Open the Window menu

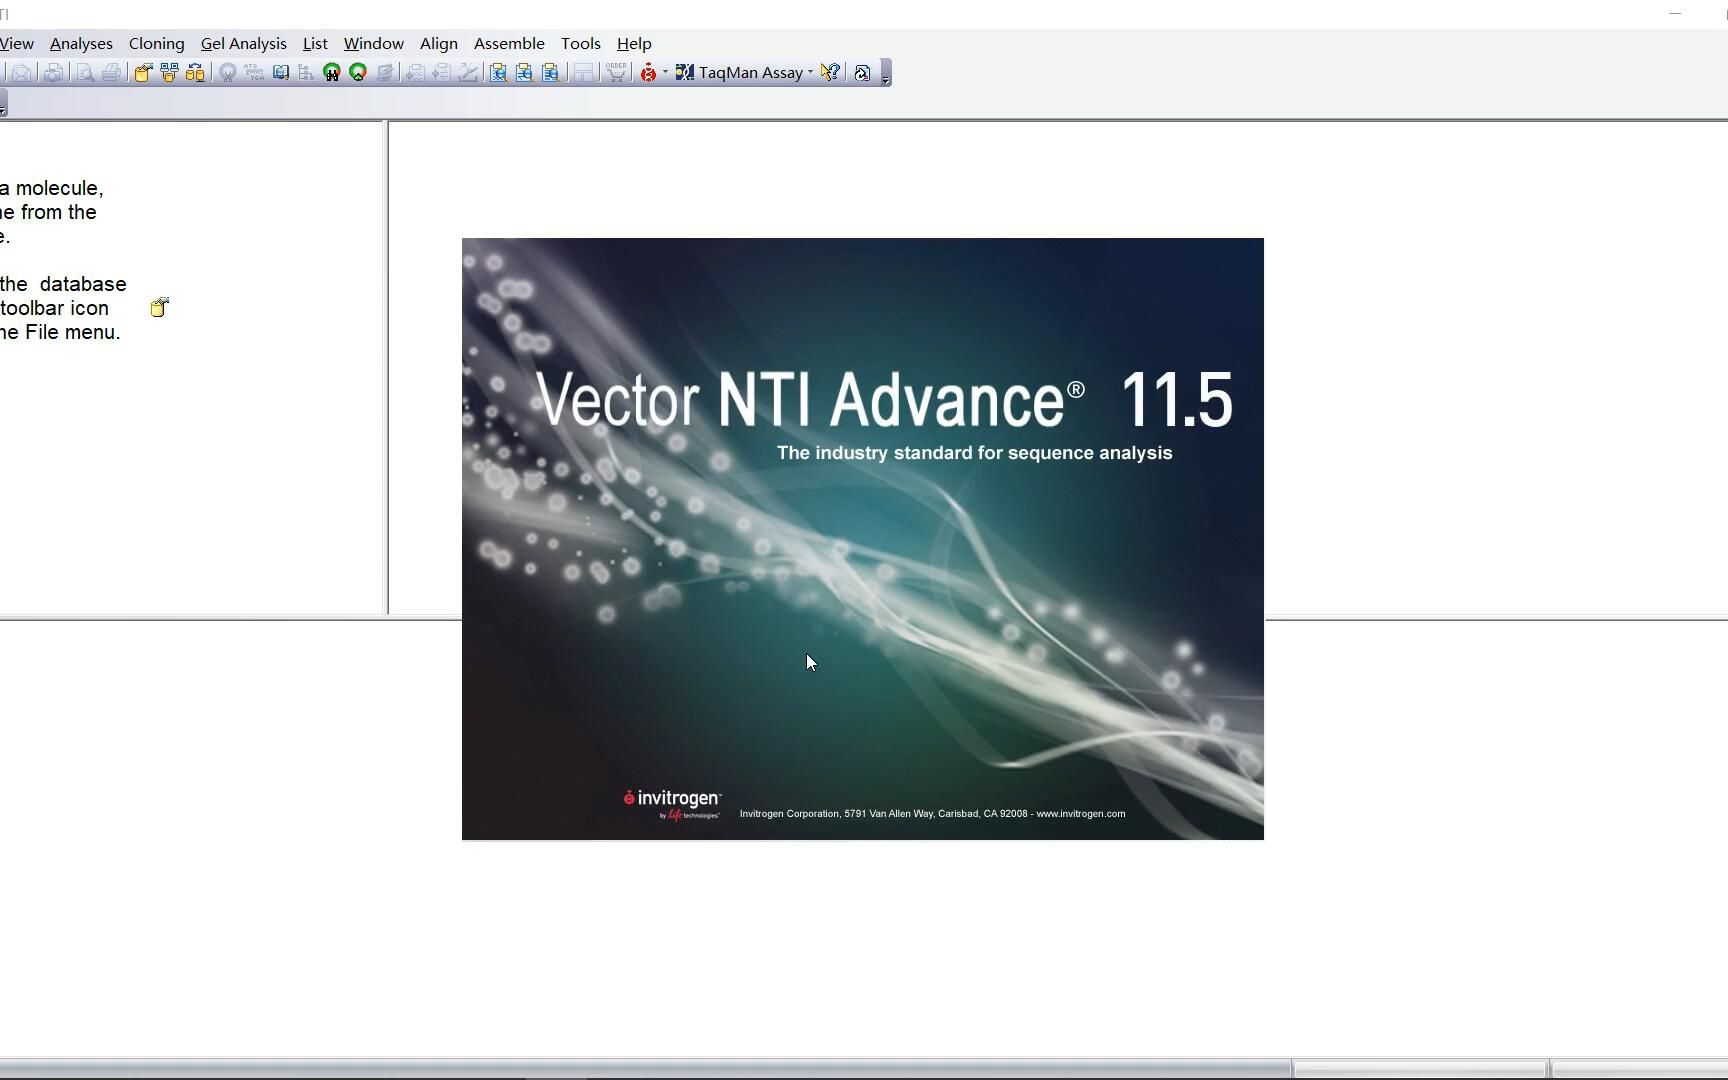pyautogui.click(x=373, y=44)
